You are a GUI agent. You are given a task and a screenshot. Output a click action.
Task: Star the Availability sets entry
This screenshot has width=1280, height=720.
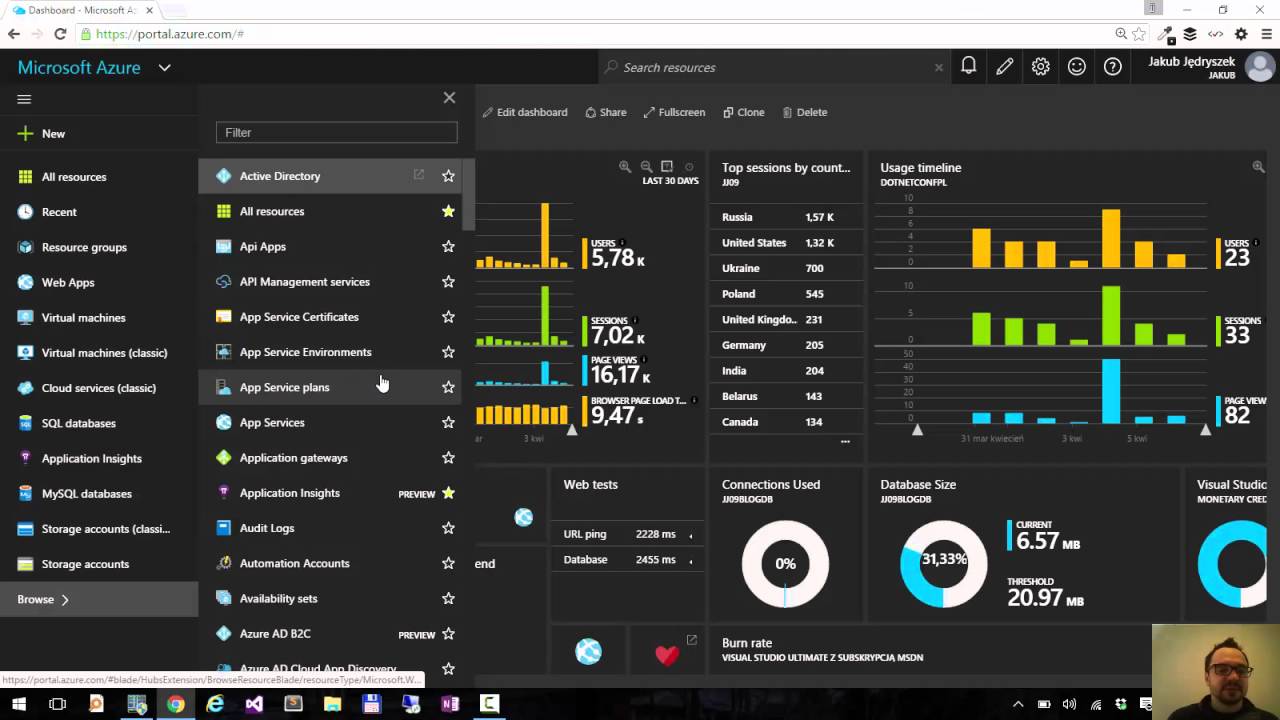pyautogui.click(x=448, y=598)
